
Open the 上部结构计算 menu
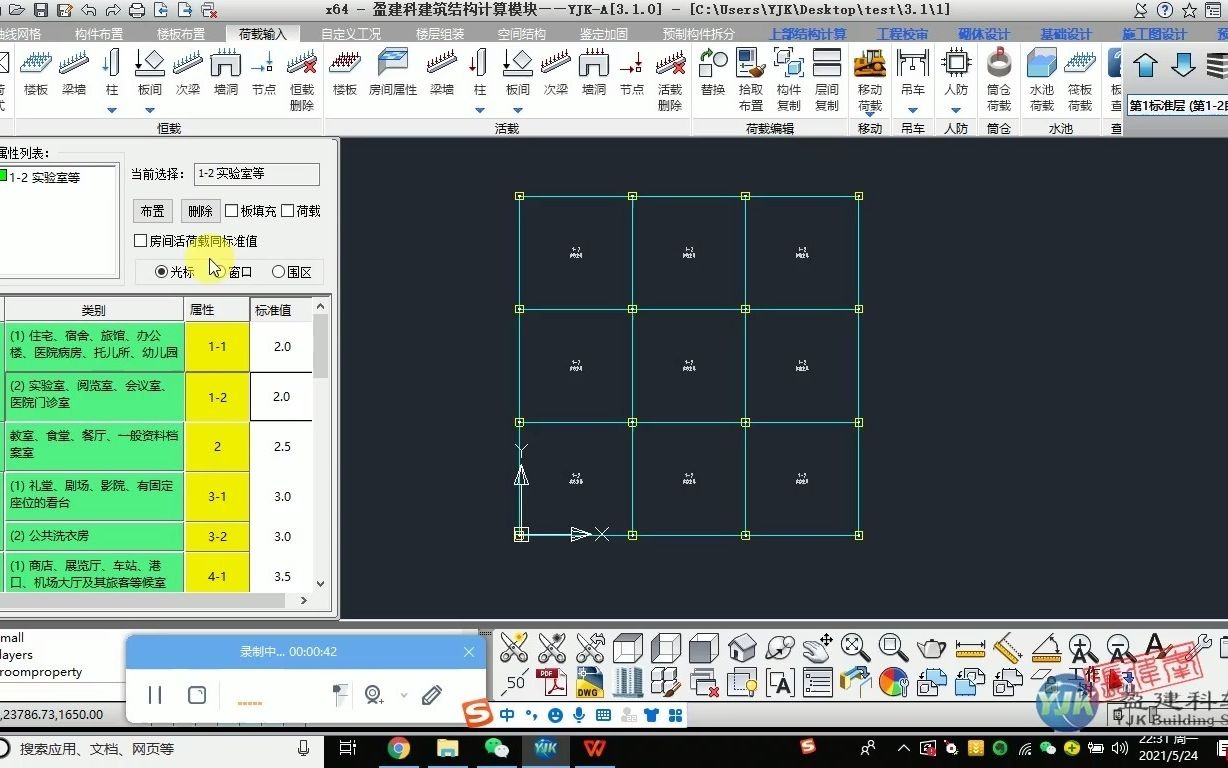coord(807,33)
